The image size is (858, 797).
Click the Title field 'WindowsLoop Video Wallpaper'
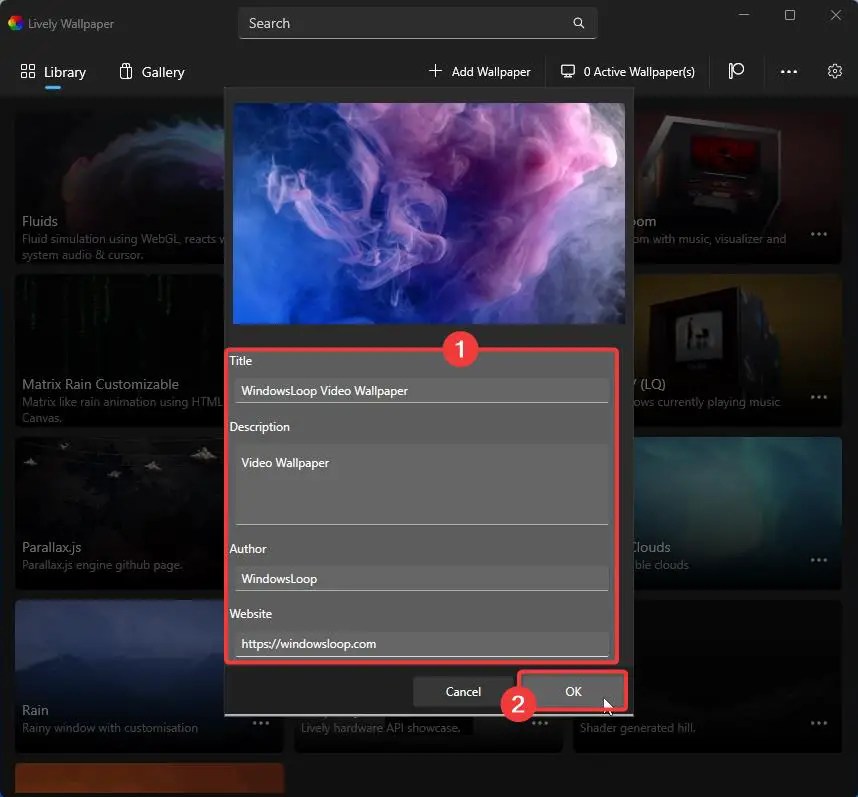click(421, 391)
